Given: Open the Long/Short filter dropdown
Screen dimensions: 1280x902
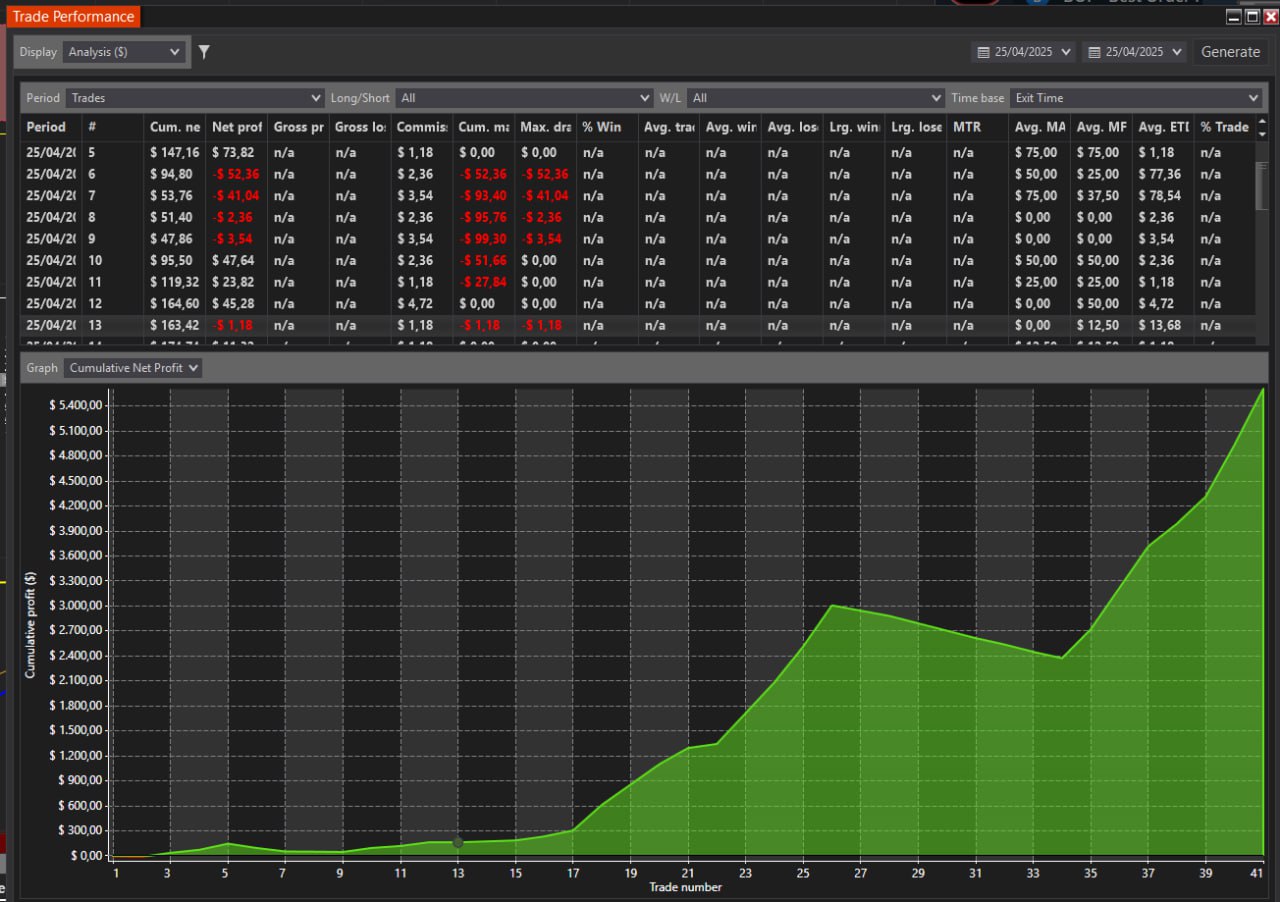Looking at the screenshot, I should point(524,98).
